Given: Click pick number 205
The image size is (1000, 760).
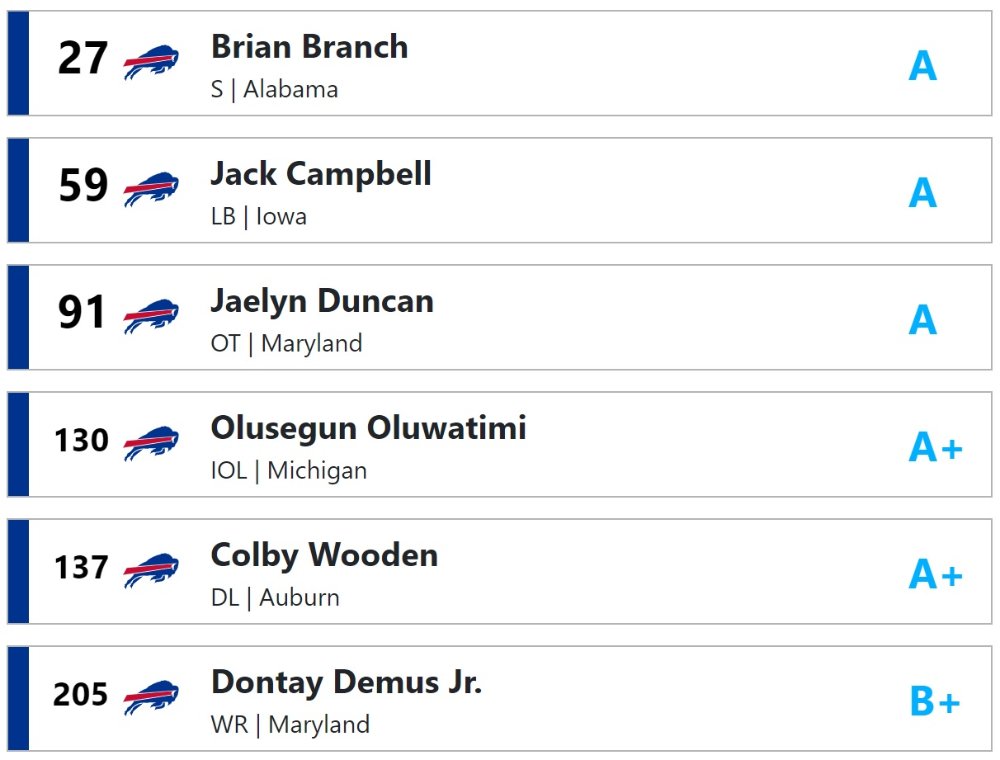Looking at the screenshot, I should click(x=80, y=694).
